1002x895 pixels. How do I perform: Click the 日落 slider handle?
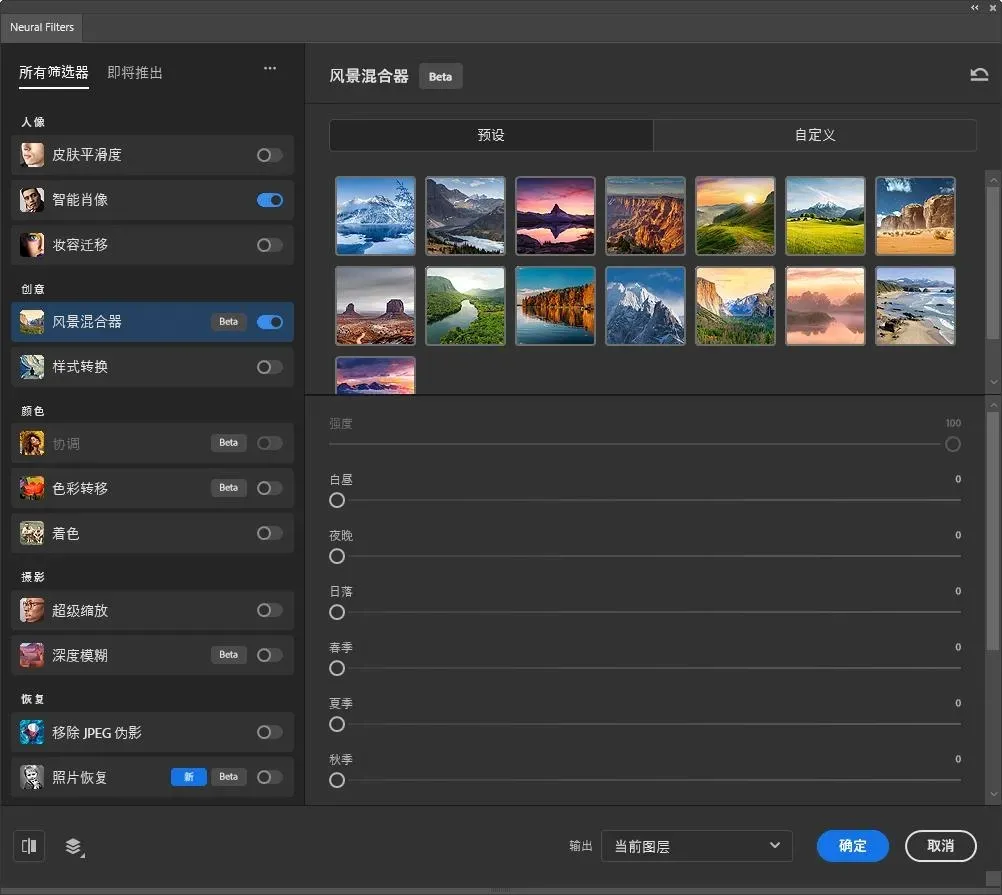pyautogui.click(x=337, y=612)
